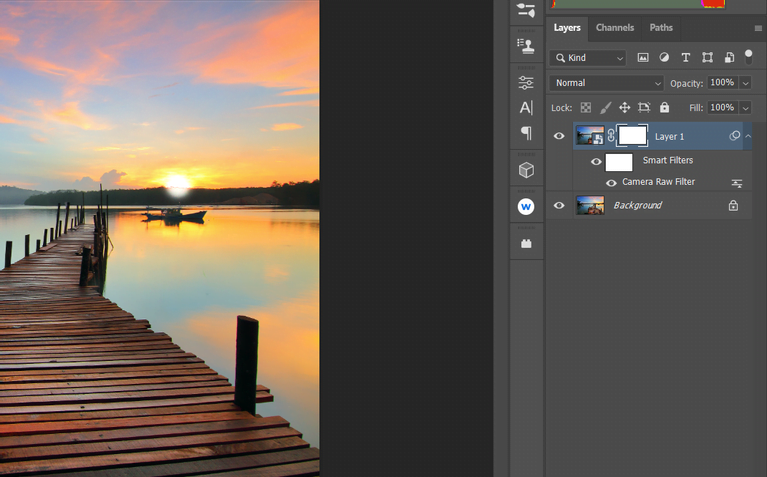Open the Fill slider dropdown arrow
This screenshot has height=477, width=767.
tap(745, 108)
